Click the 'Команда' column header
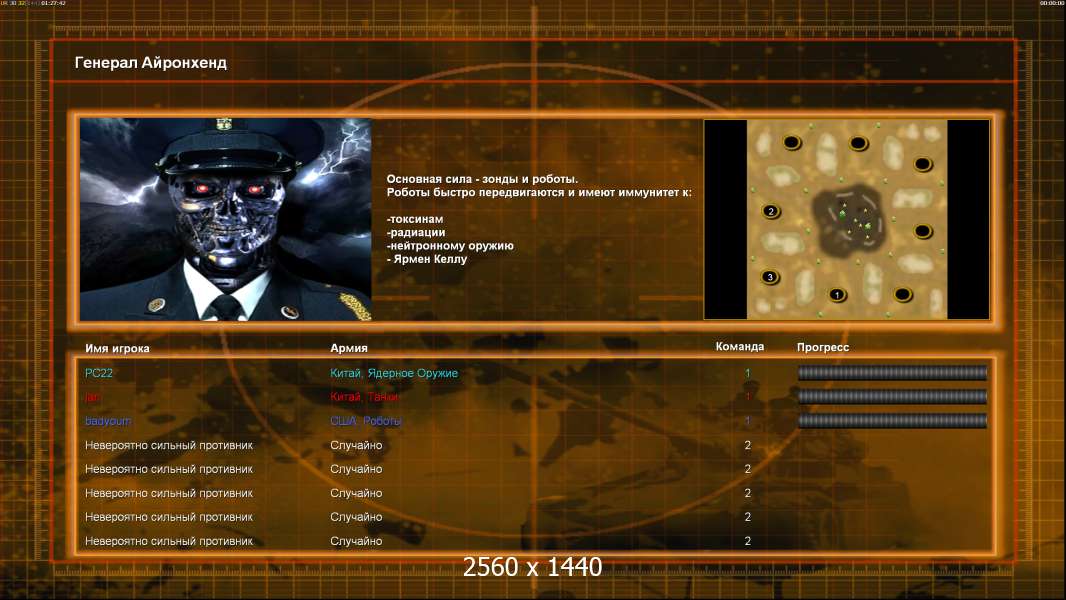Screen dimensions: 1066x600 click(740, 347)
